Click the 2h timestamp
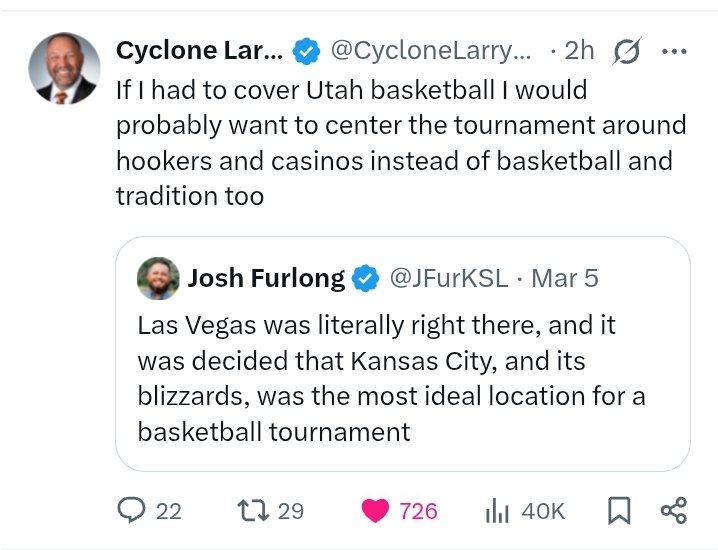Viewport: 718px width, 550px height. click(578, 50)
